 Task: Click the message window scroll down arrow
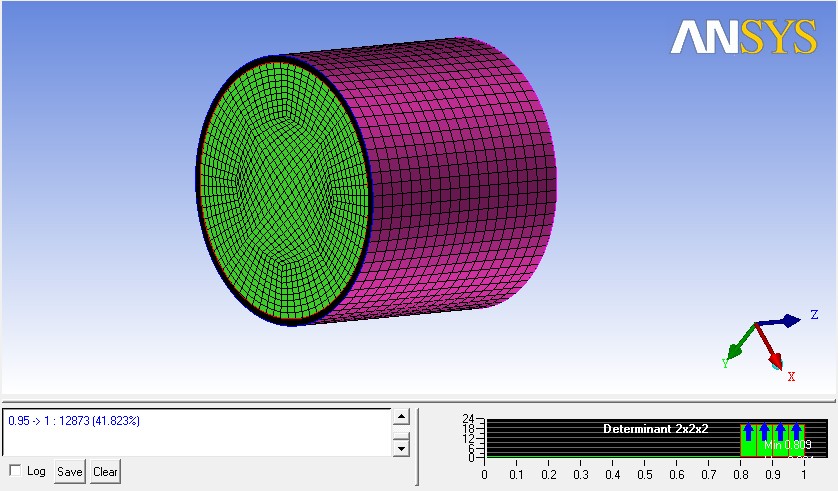point(401,448)
